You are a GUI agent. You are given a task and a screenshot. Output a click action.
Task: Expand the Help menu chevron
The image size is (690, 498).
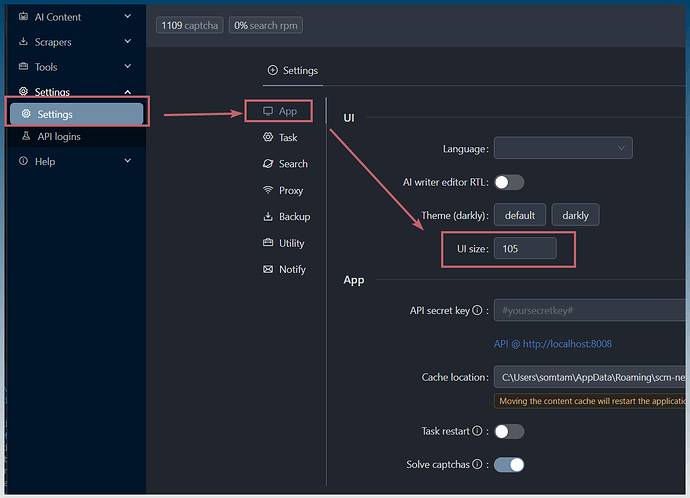(128, 161)
